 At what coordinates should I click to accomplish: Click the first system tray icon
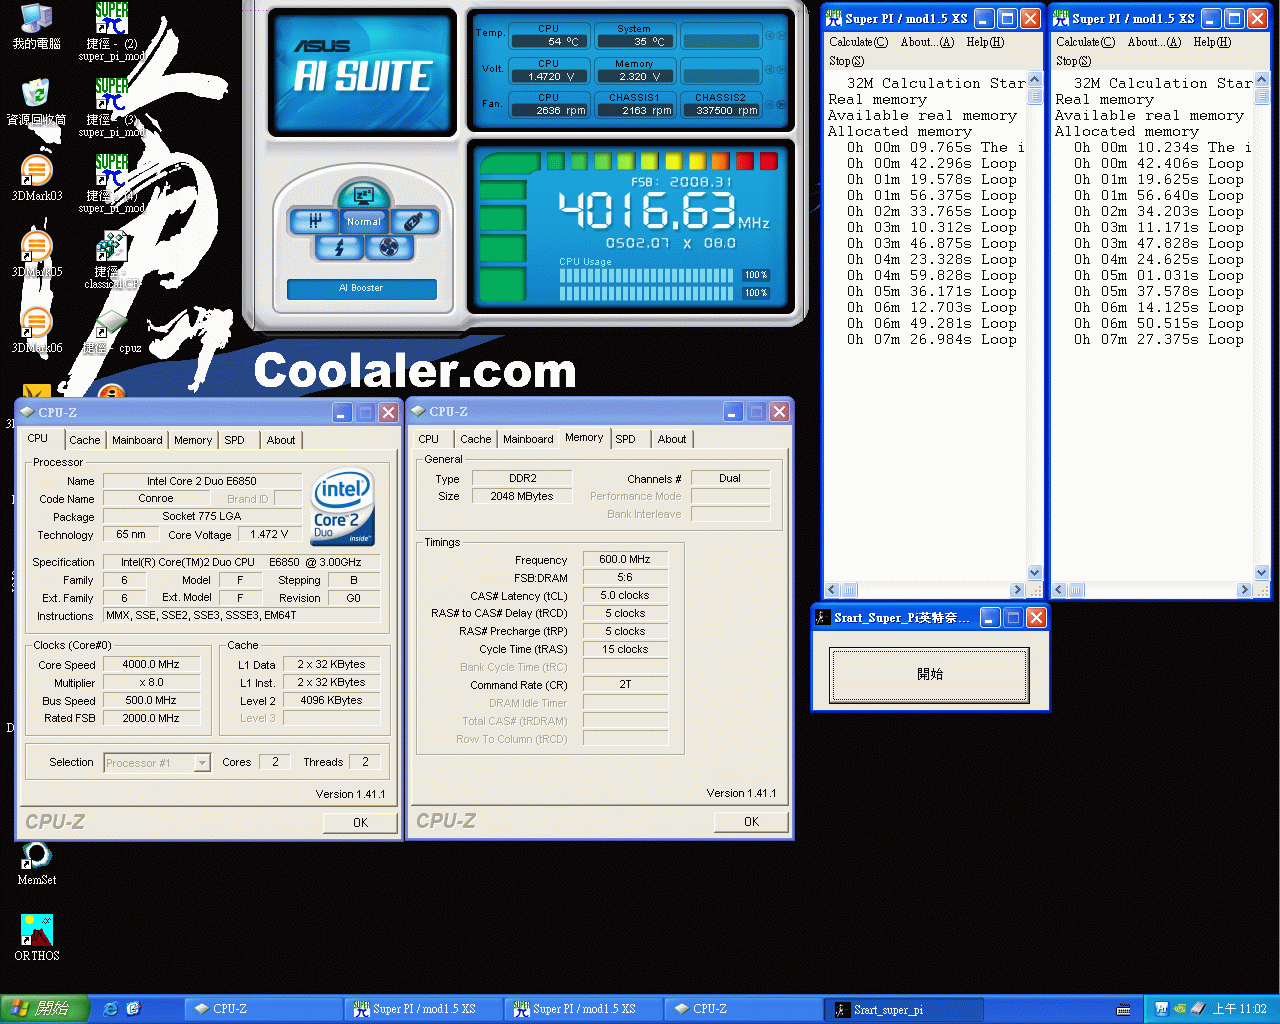click(1161, 1009)
